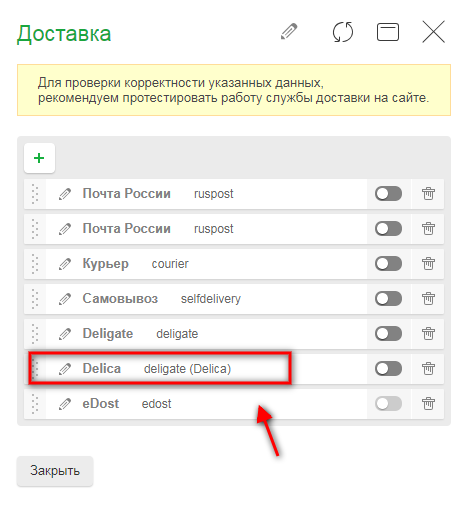
Task: Delete the Delica delivery via trash icon
Action: click(428, 368)
